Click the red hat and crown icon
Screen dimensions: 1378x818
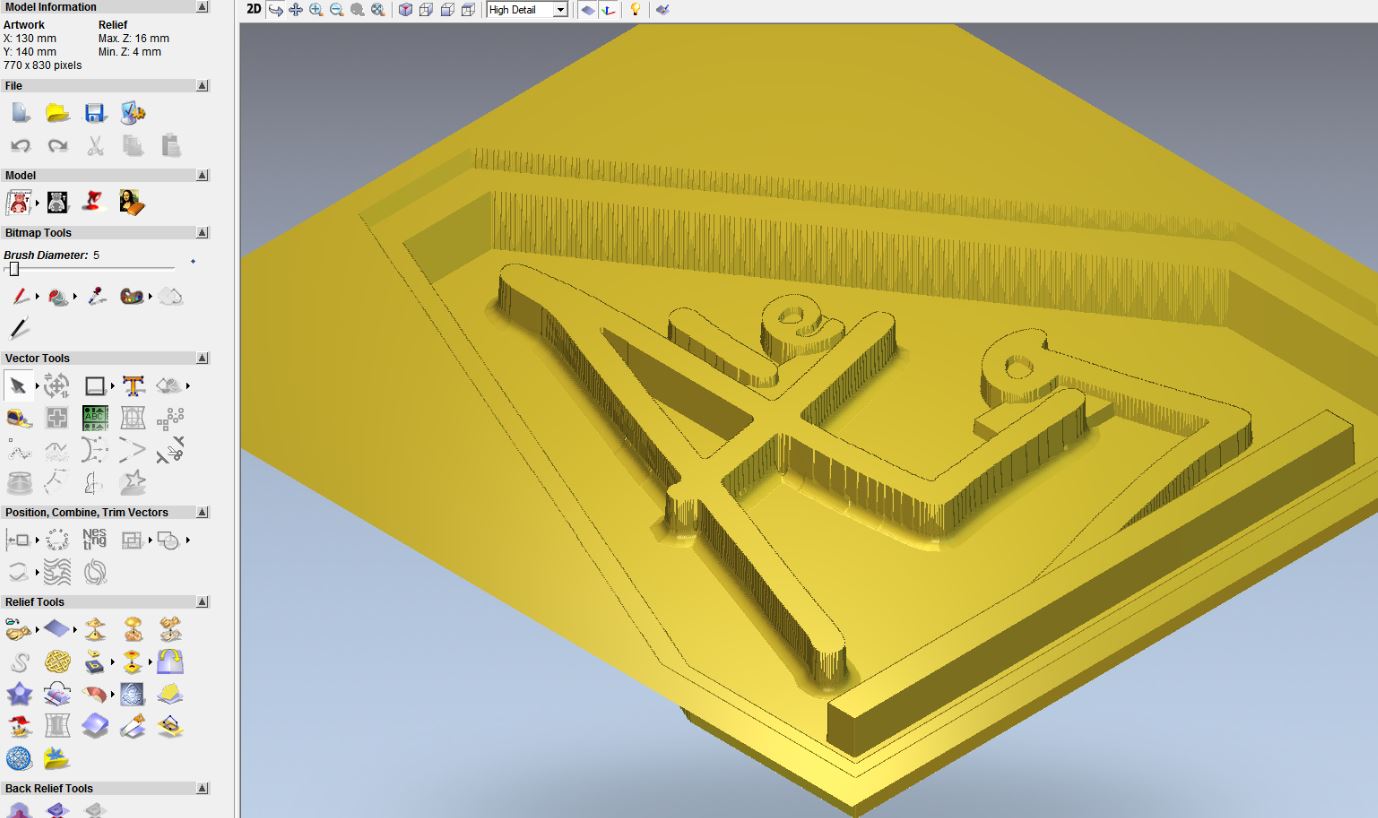click(20, 726)
